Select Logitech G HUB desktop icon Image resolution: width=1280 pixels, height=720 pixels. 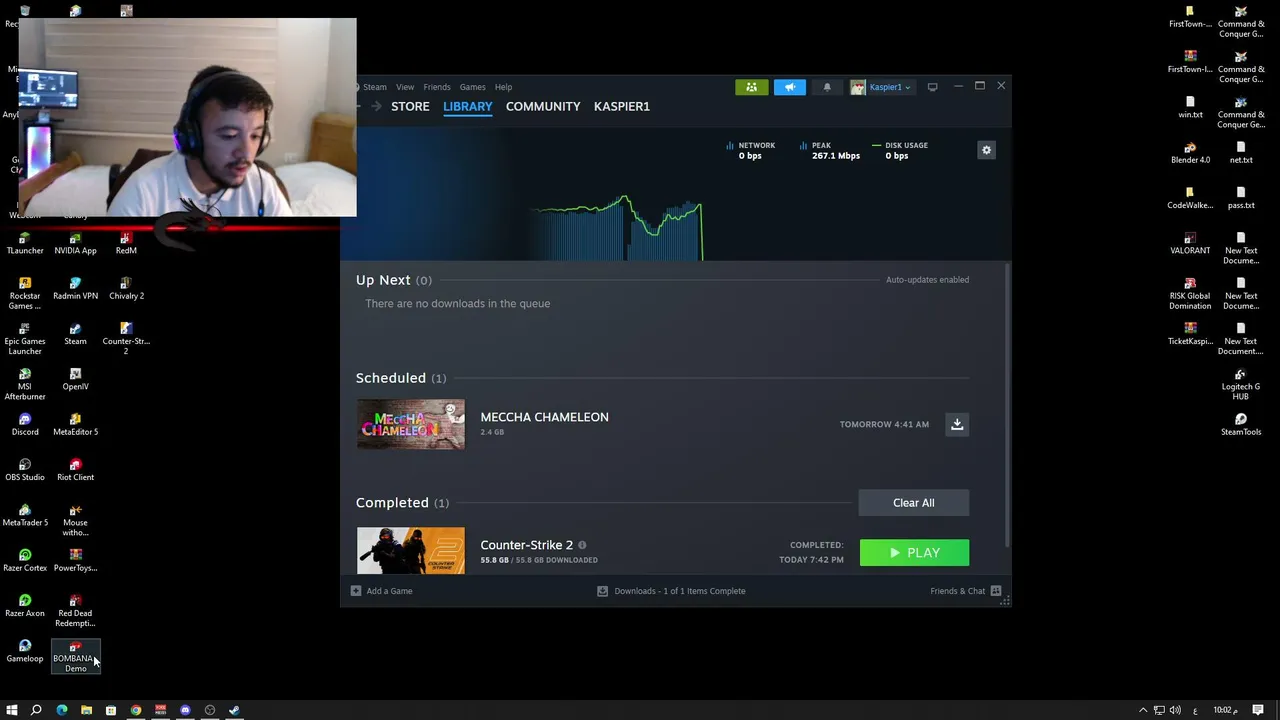1241,384
